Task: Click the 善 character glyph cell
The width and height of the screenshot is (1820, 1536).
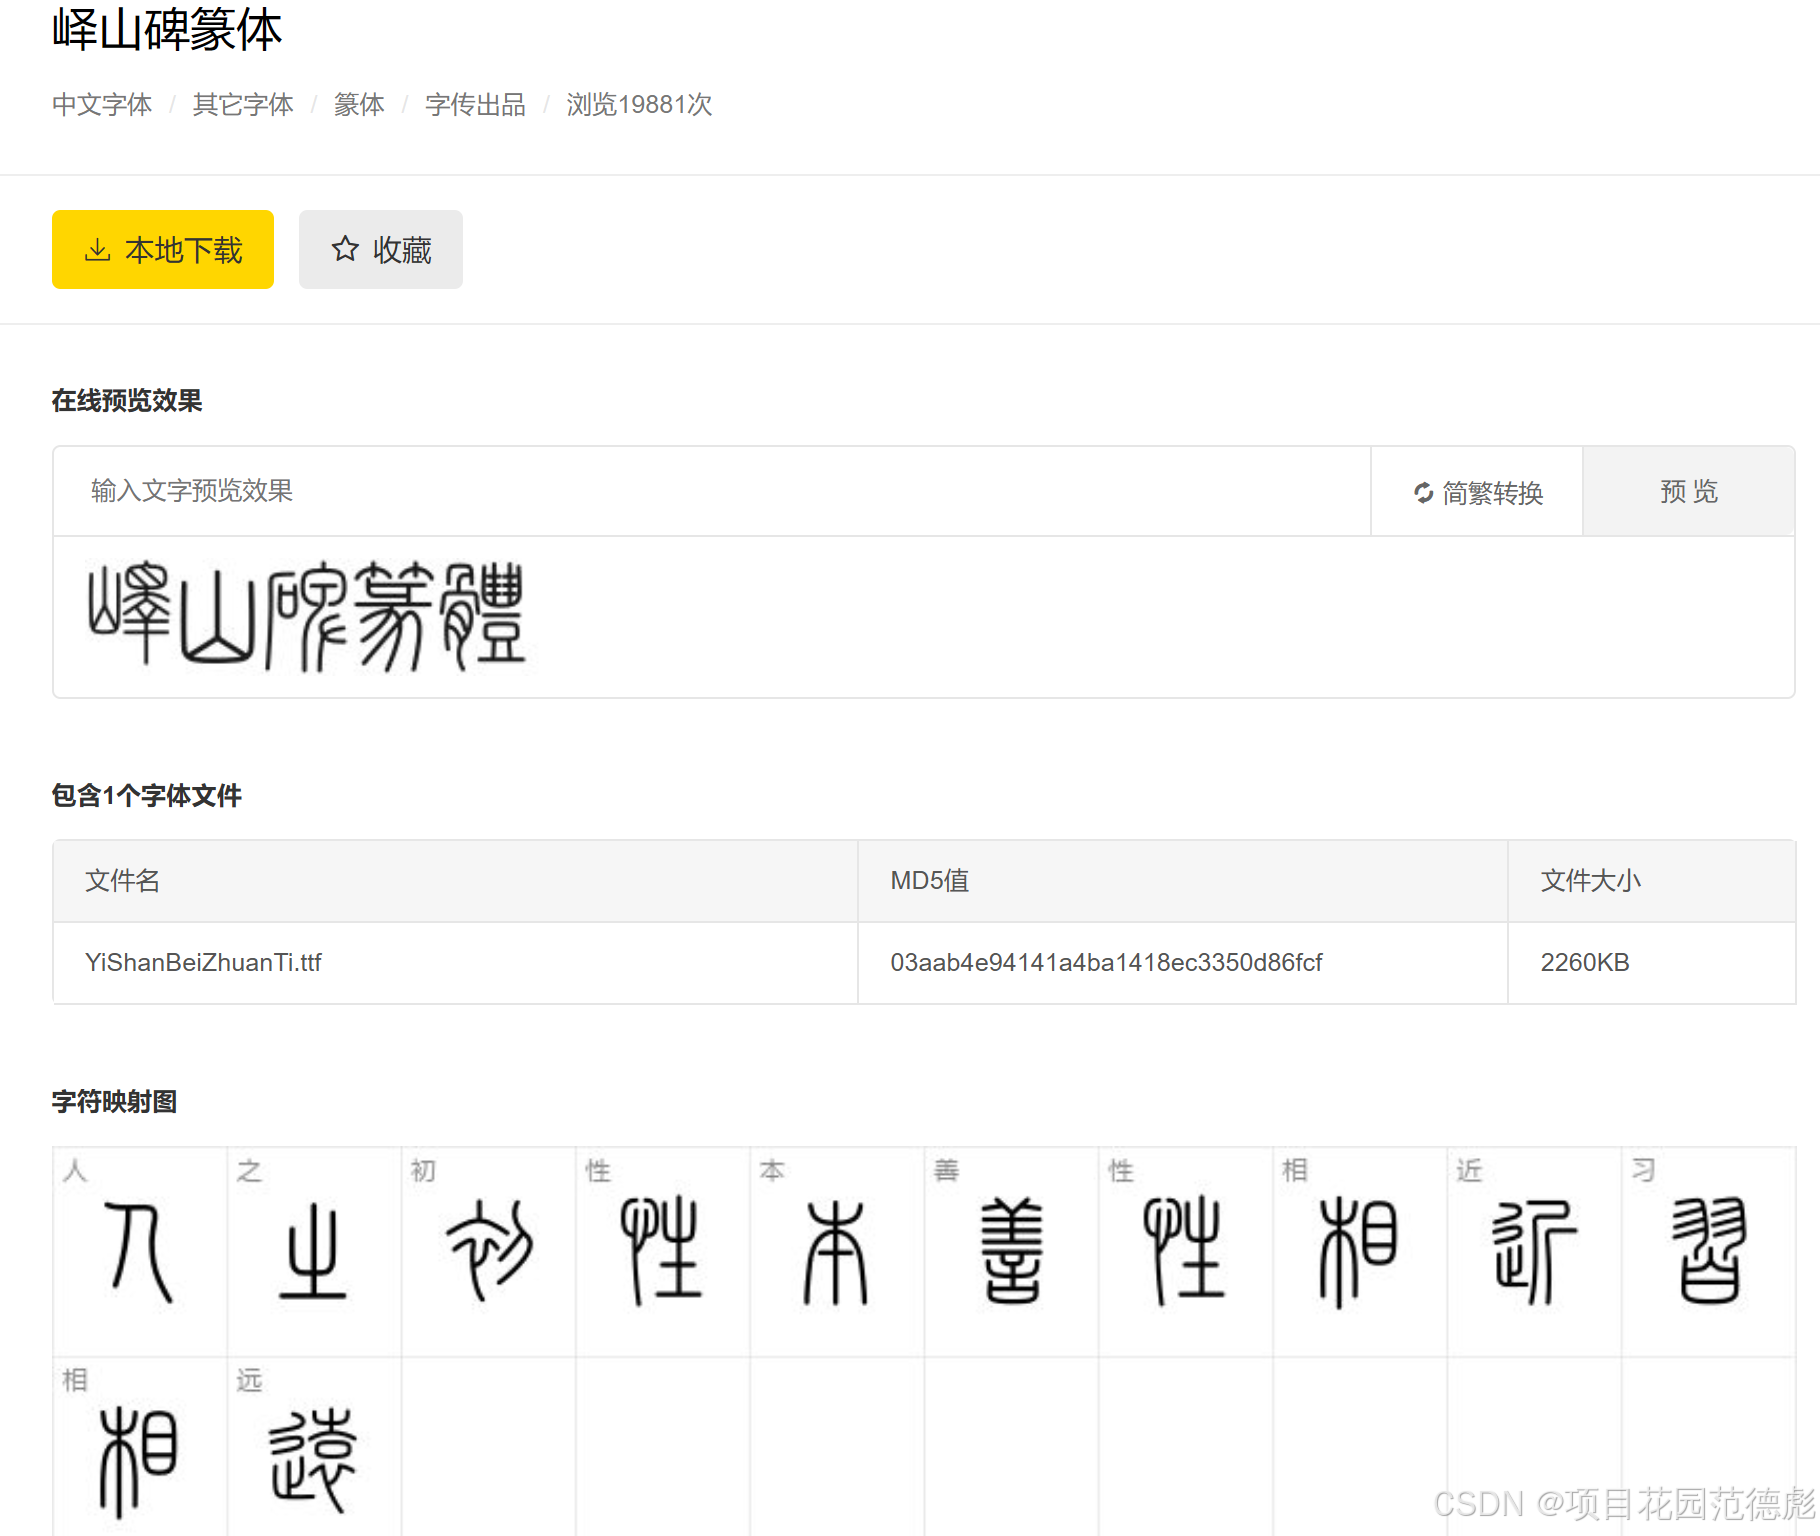Action: pos(1011,1252)
